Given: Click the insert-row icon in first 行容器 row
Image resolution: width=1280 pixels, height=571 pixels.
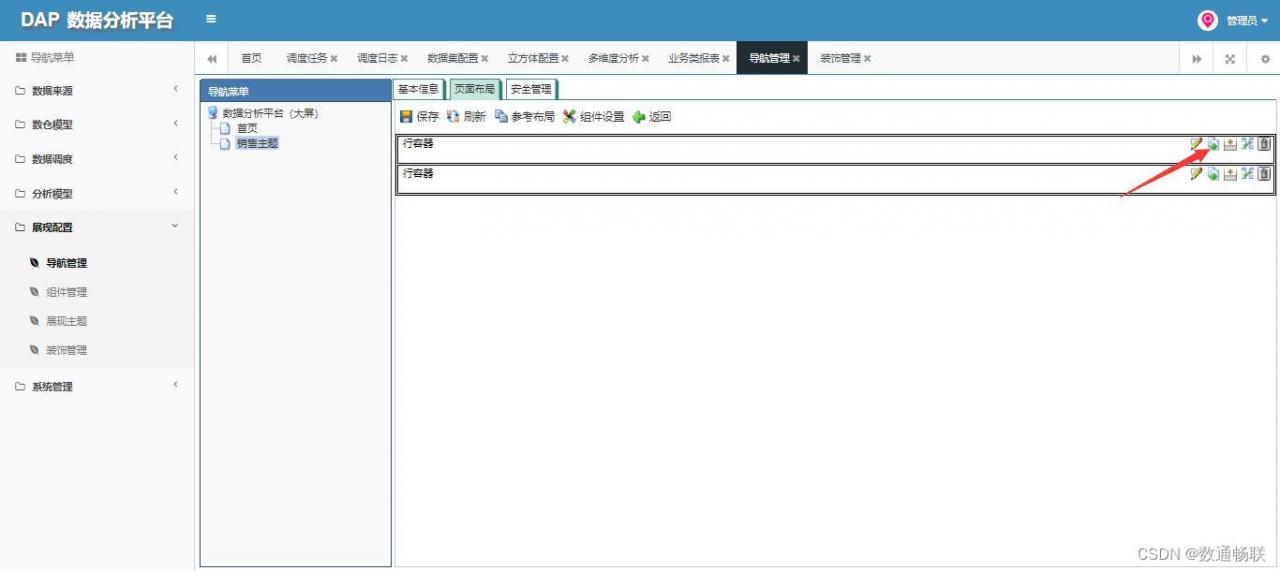Looking at the screenshot, I should 1230,144.
